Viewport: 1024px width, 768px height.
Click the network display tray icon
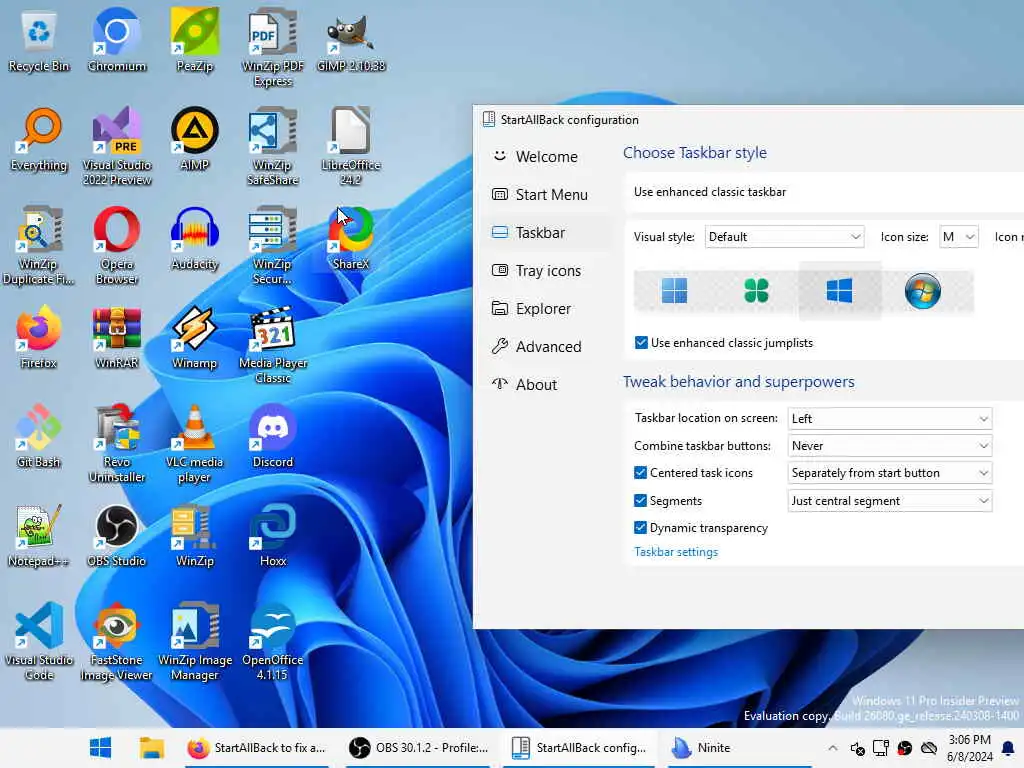(881, 748)
